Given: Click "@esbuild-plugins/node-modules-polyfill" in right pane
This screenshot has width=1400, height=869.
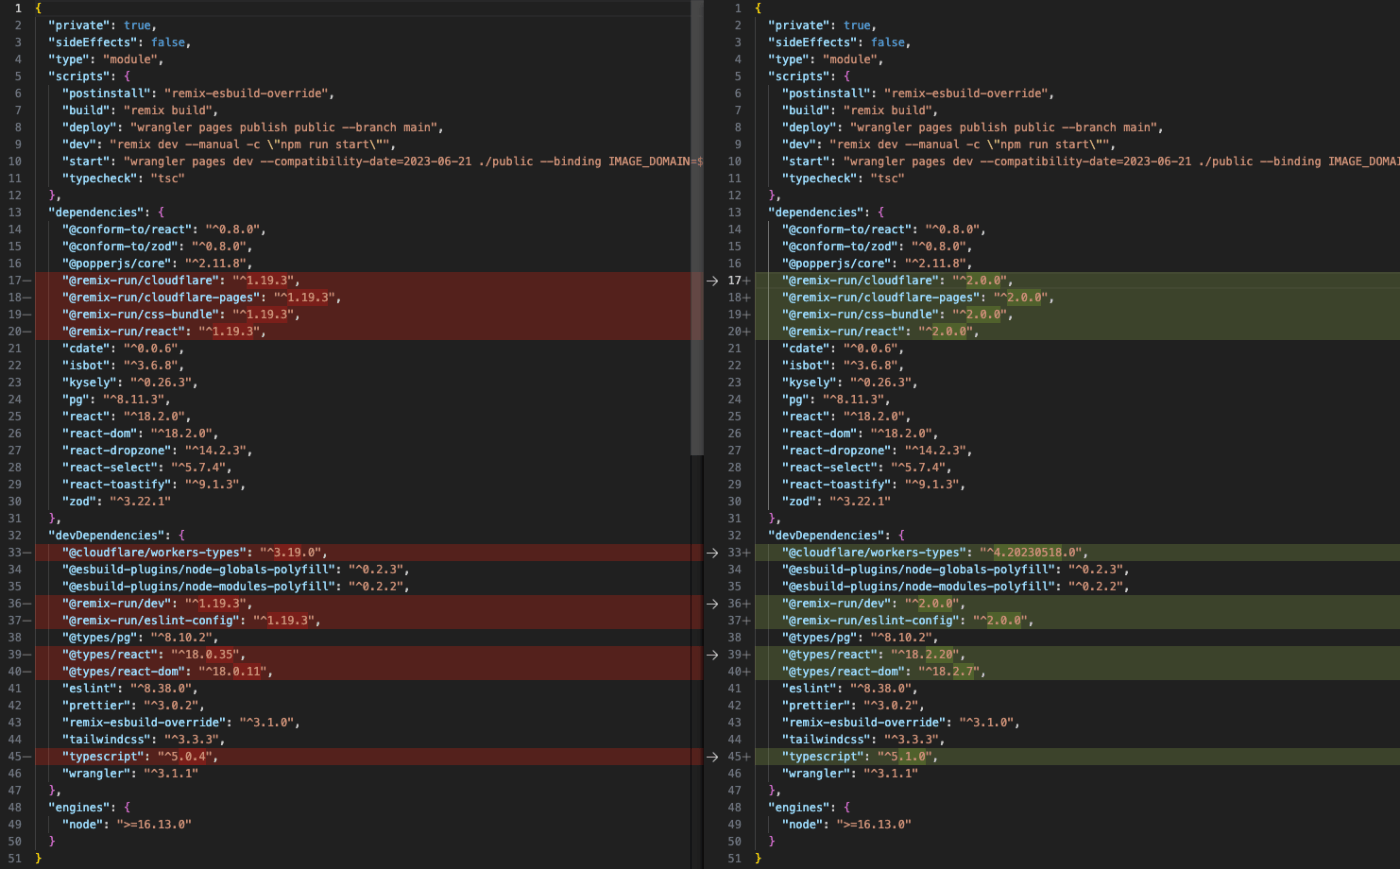Looking at the screenshot, I should (918, 587).
